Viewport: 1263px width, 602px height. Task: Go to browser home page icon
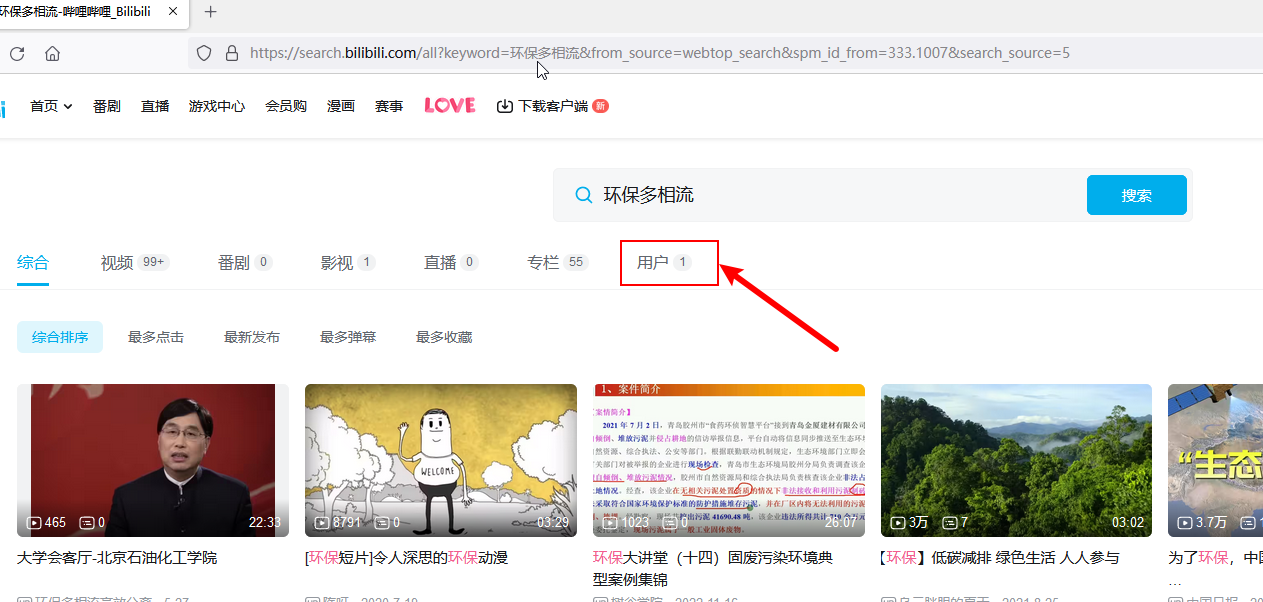point(53,53)
